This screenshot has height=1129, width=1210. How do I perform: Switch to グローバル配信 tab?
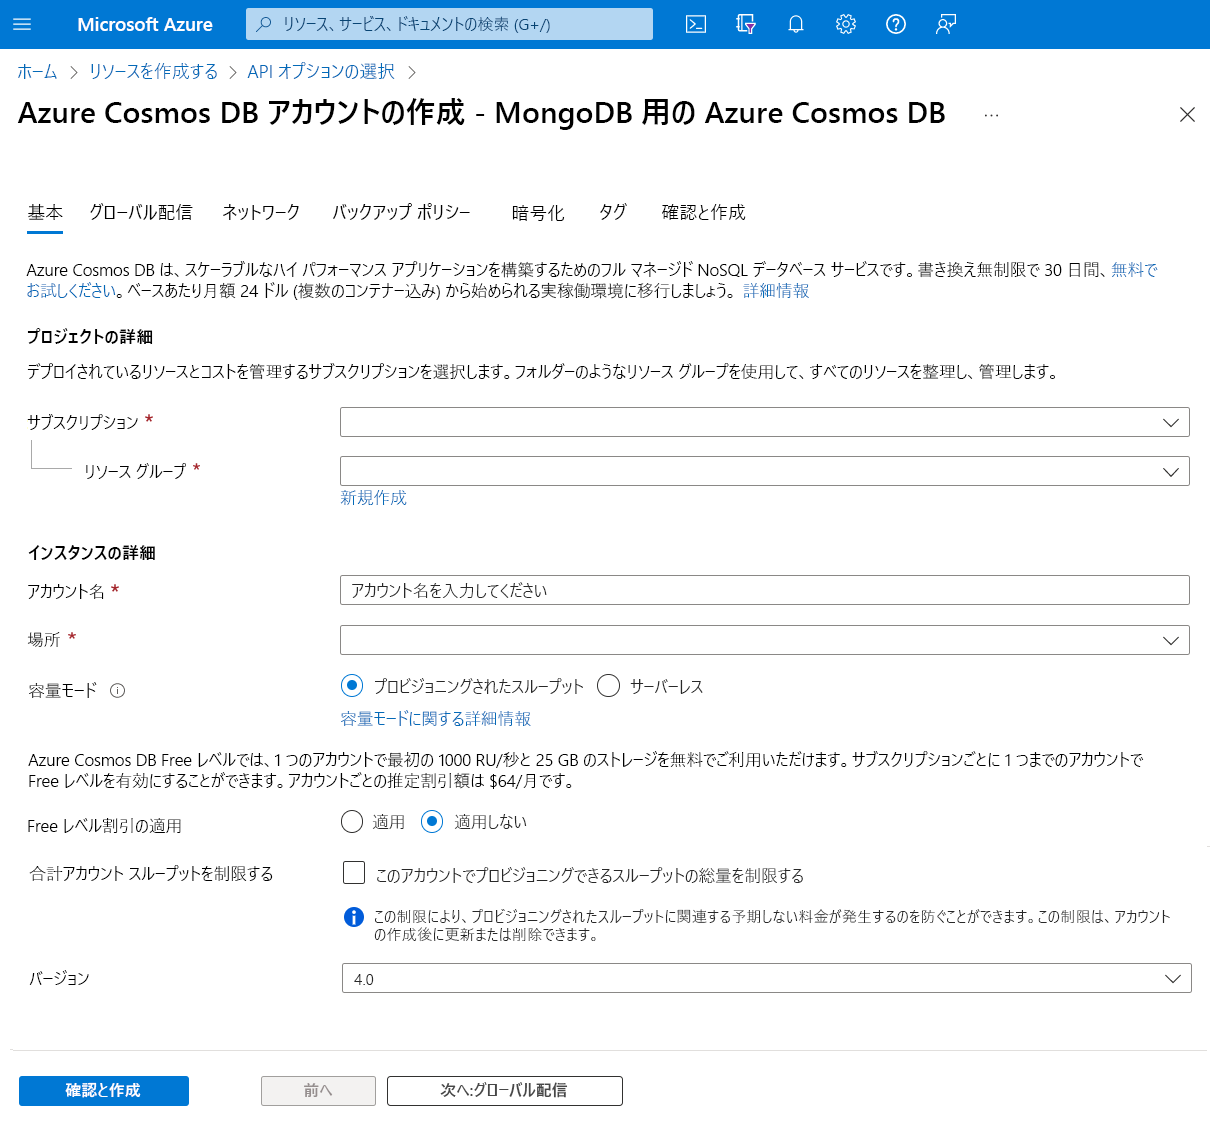point(141,212)
